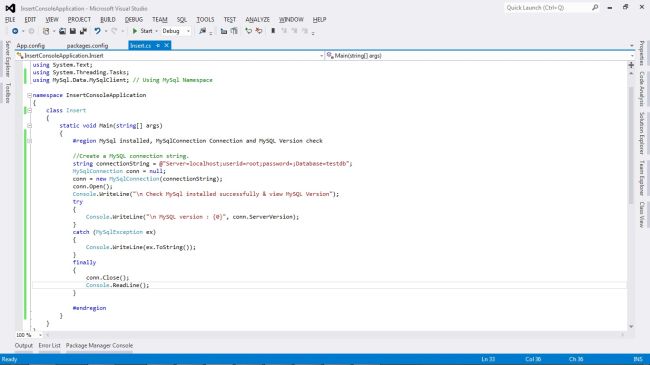The width and height of the screenshot is (650, 365).
Task: Collapse the class Insert code block
Action: (x=29, y=111)
